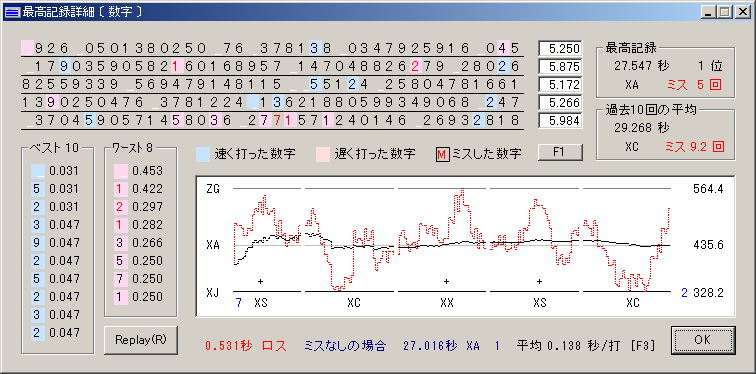Click the ワースト 8 group title
The image size is (756, 374).
click(x=132, y=148)
